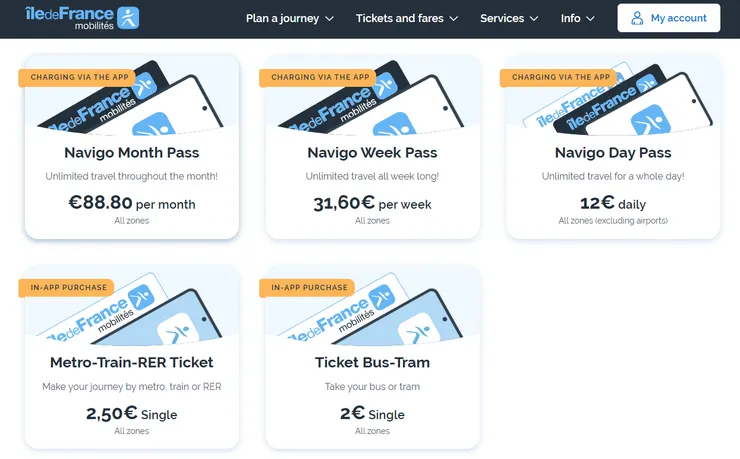Viewport: 740px width, 459px height.
Task: Select the Navigo Month Pass title
Action: click(131, 153)
